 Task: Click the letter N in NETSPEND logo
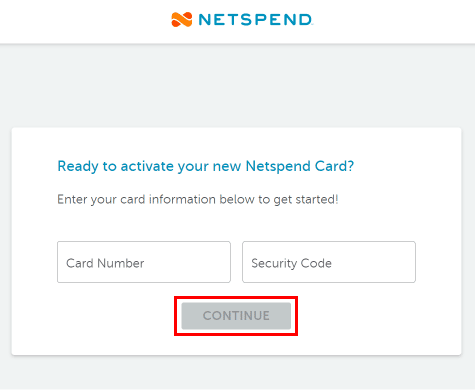[205, 20]
